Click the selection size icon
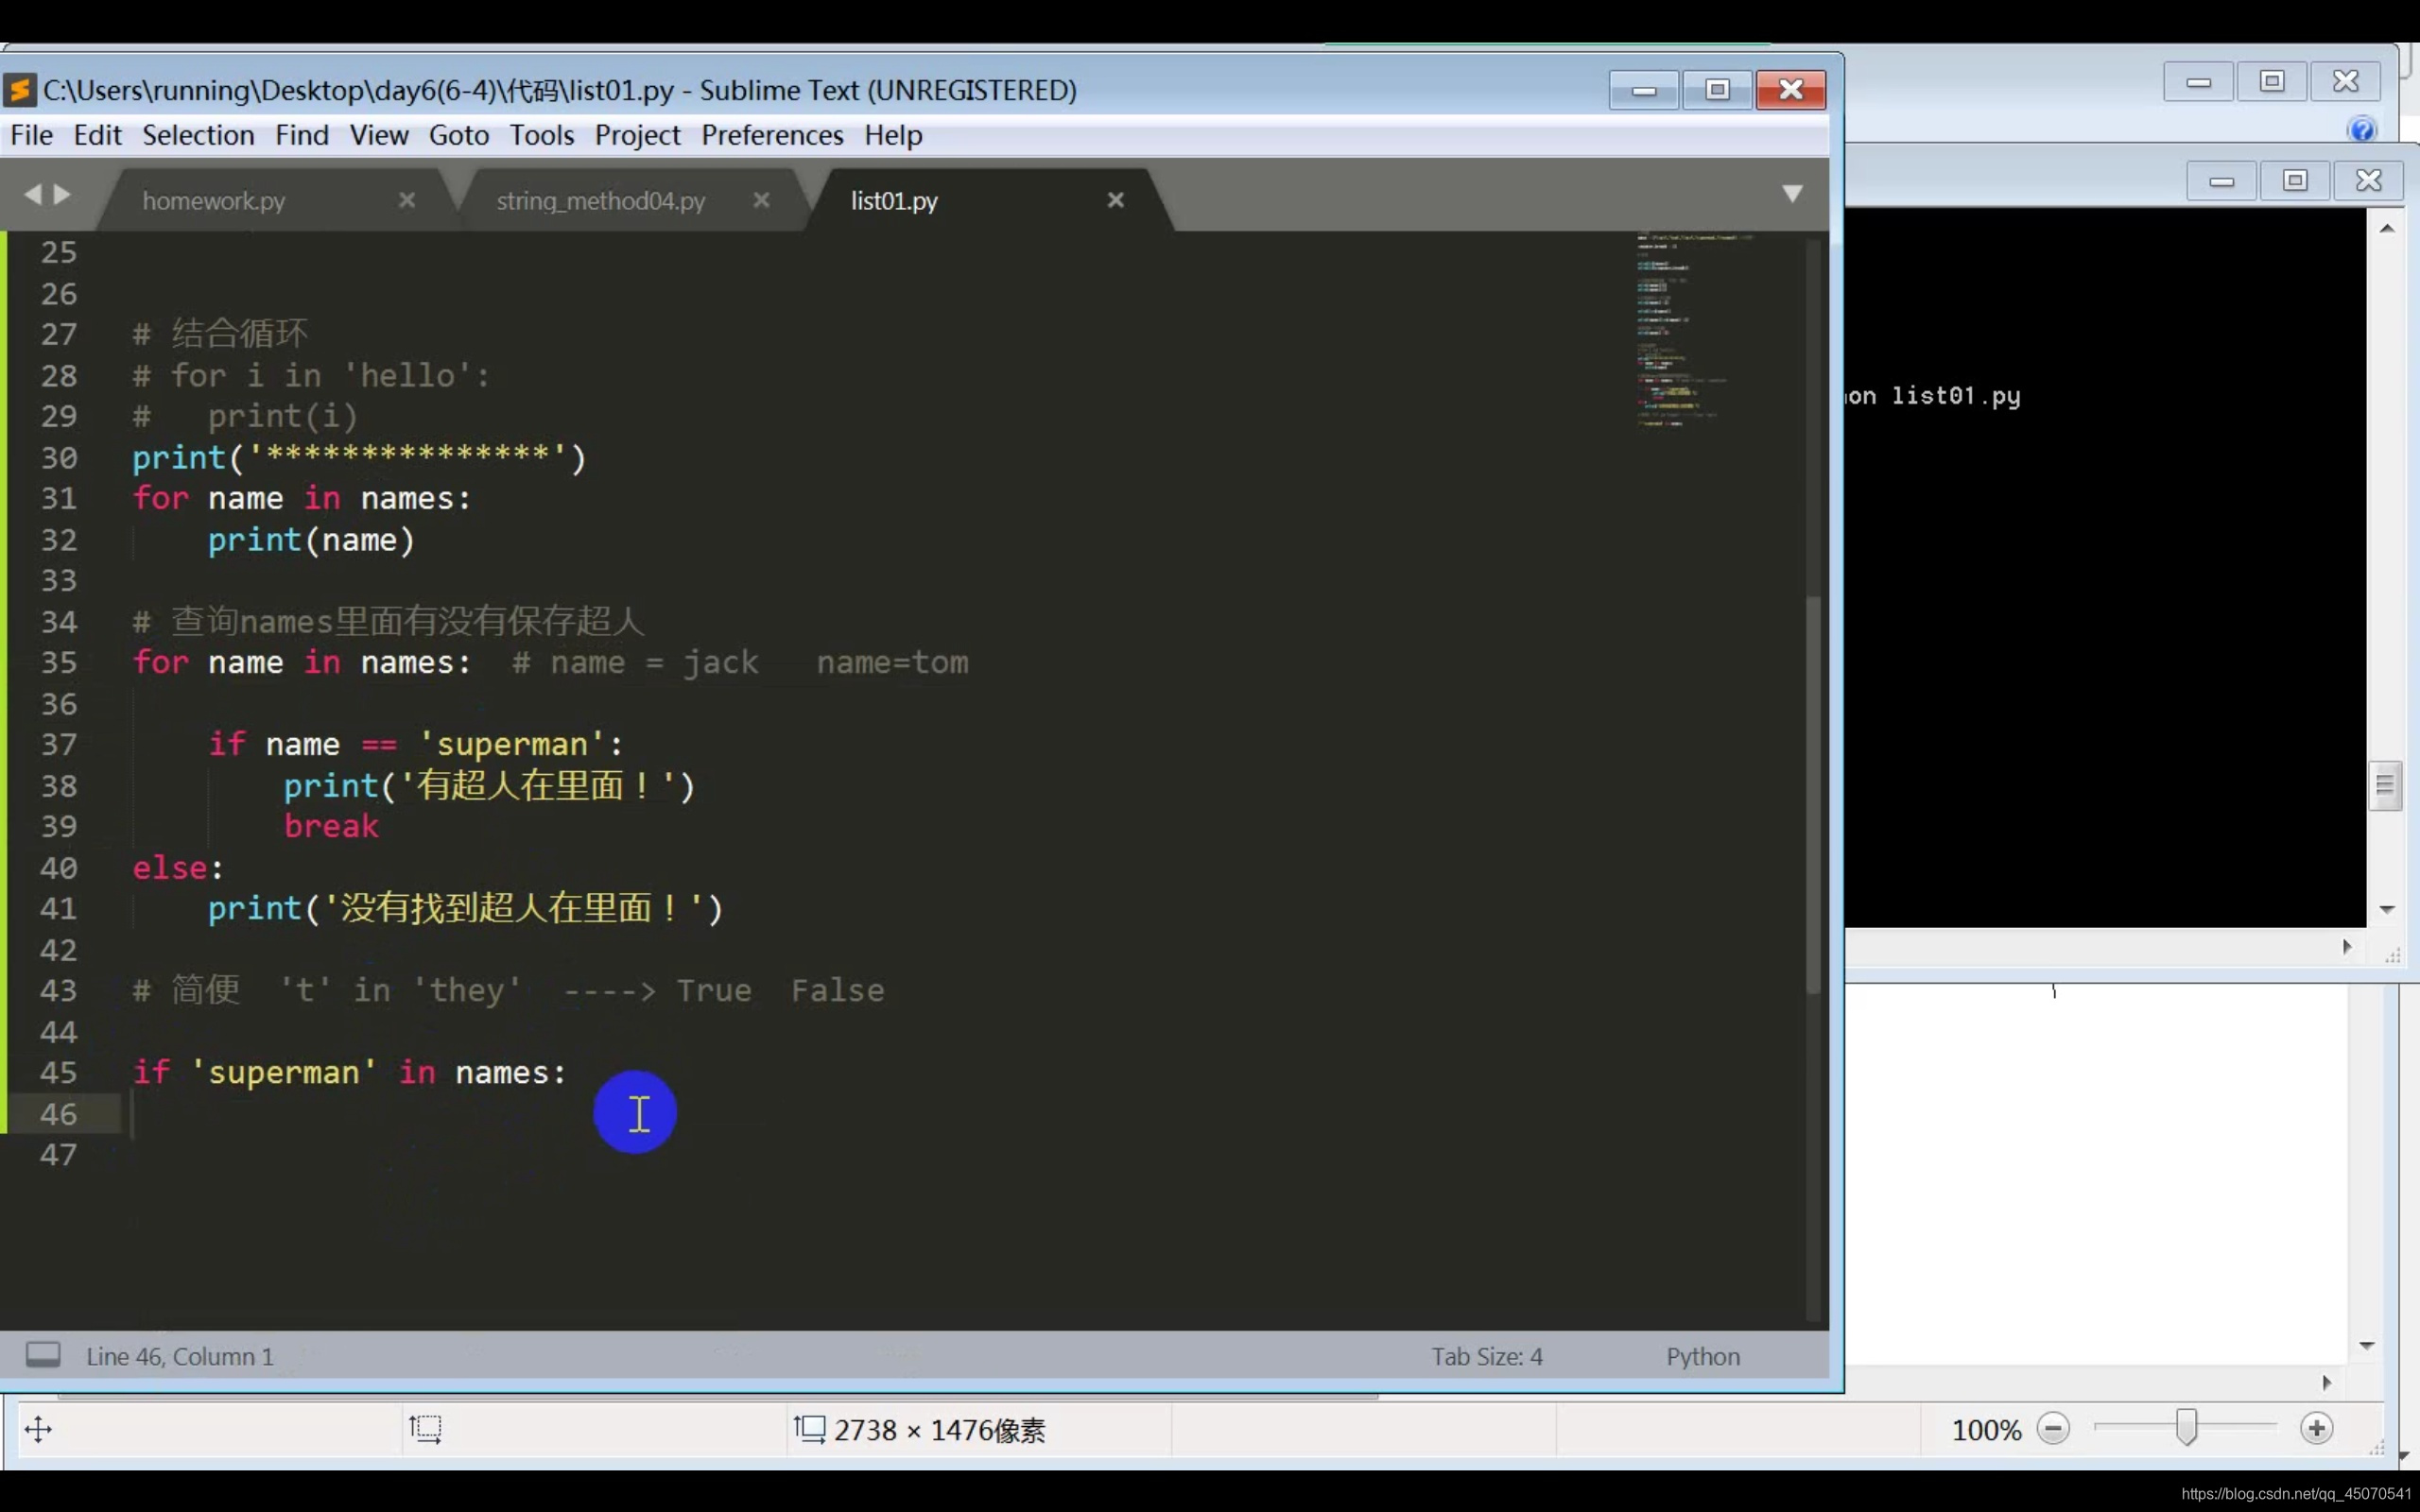Viewport: 2420px width, 1512px height. (x=425, y=1428)
